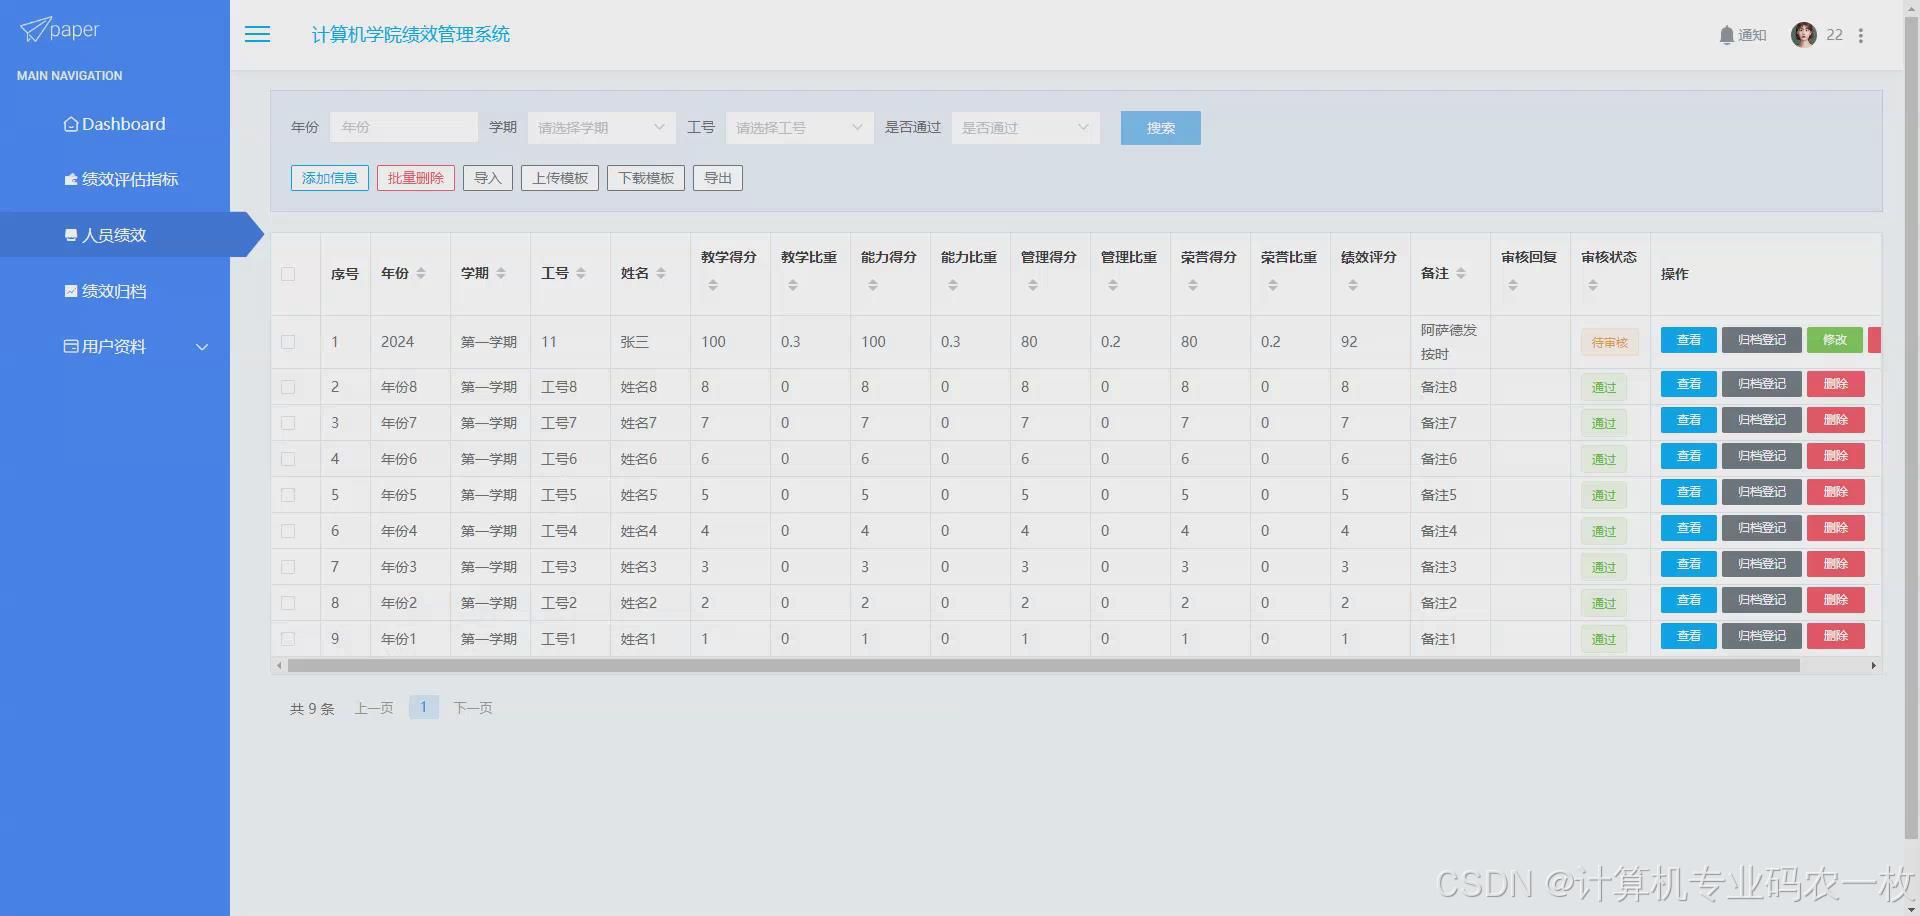
Task: Sort table by 姓名 column arrows
Action: 661,273
